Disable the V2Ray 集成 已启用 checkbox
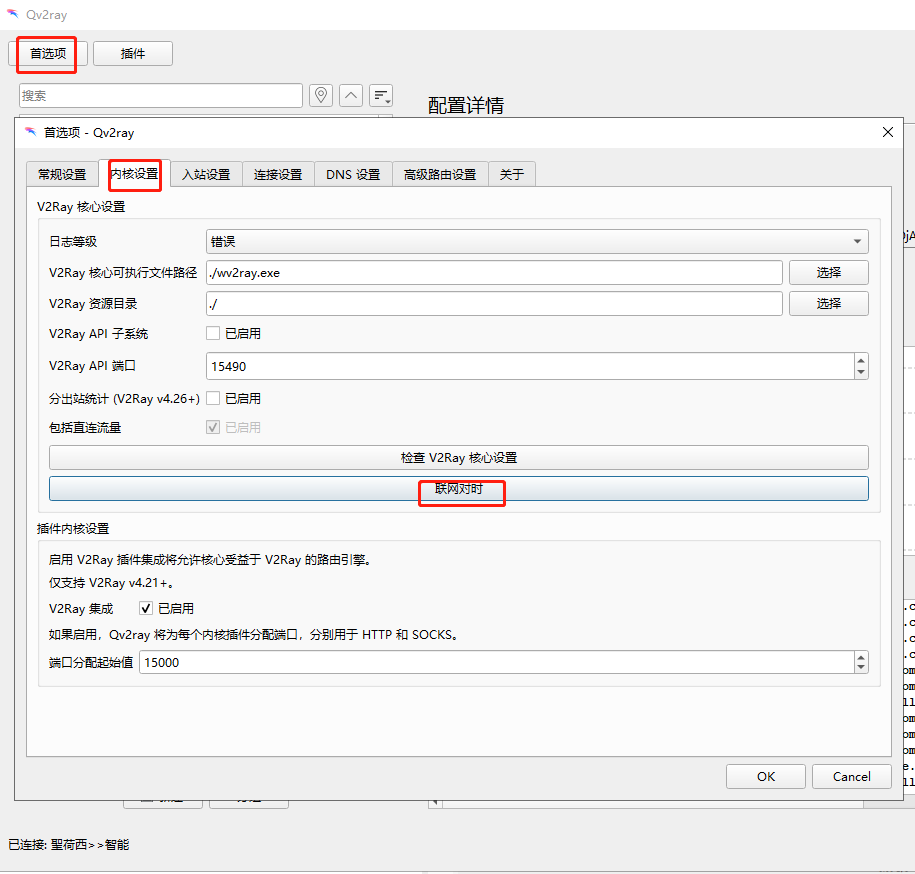This screenshot has width=915, height=874. [146, 608]
